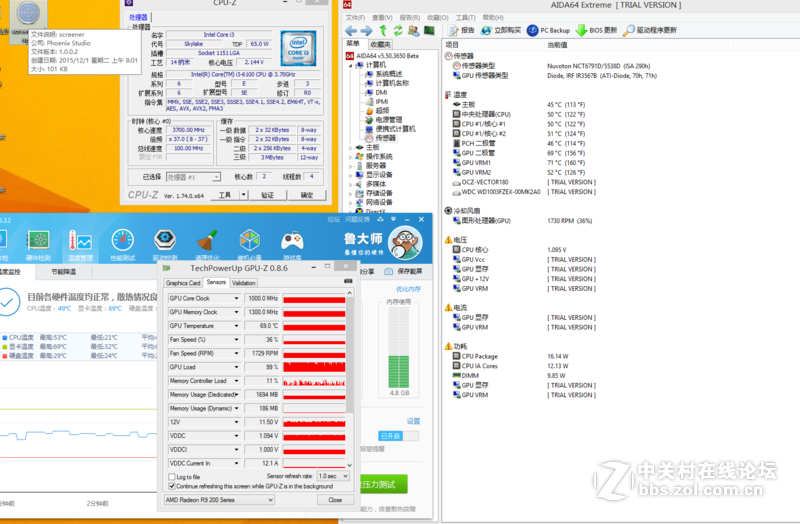
Task: Open 清理优化 broom icon in Ludashi
Action: coord(207,245)
